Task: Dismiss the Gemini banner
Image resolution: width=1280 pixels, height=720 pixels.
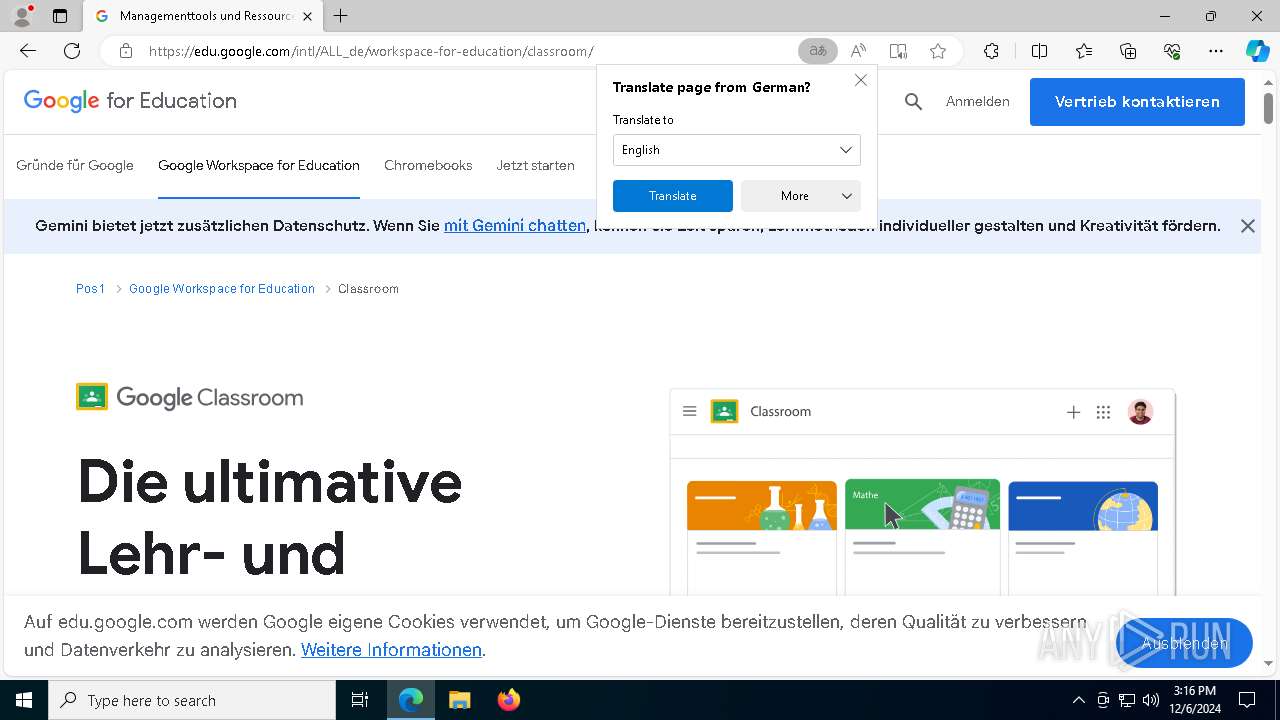Action: (1247, 226)
